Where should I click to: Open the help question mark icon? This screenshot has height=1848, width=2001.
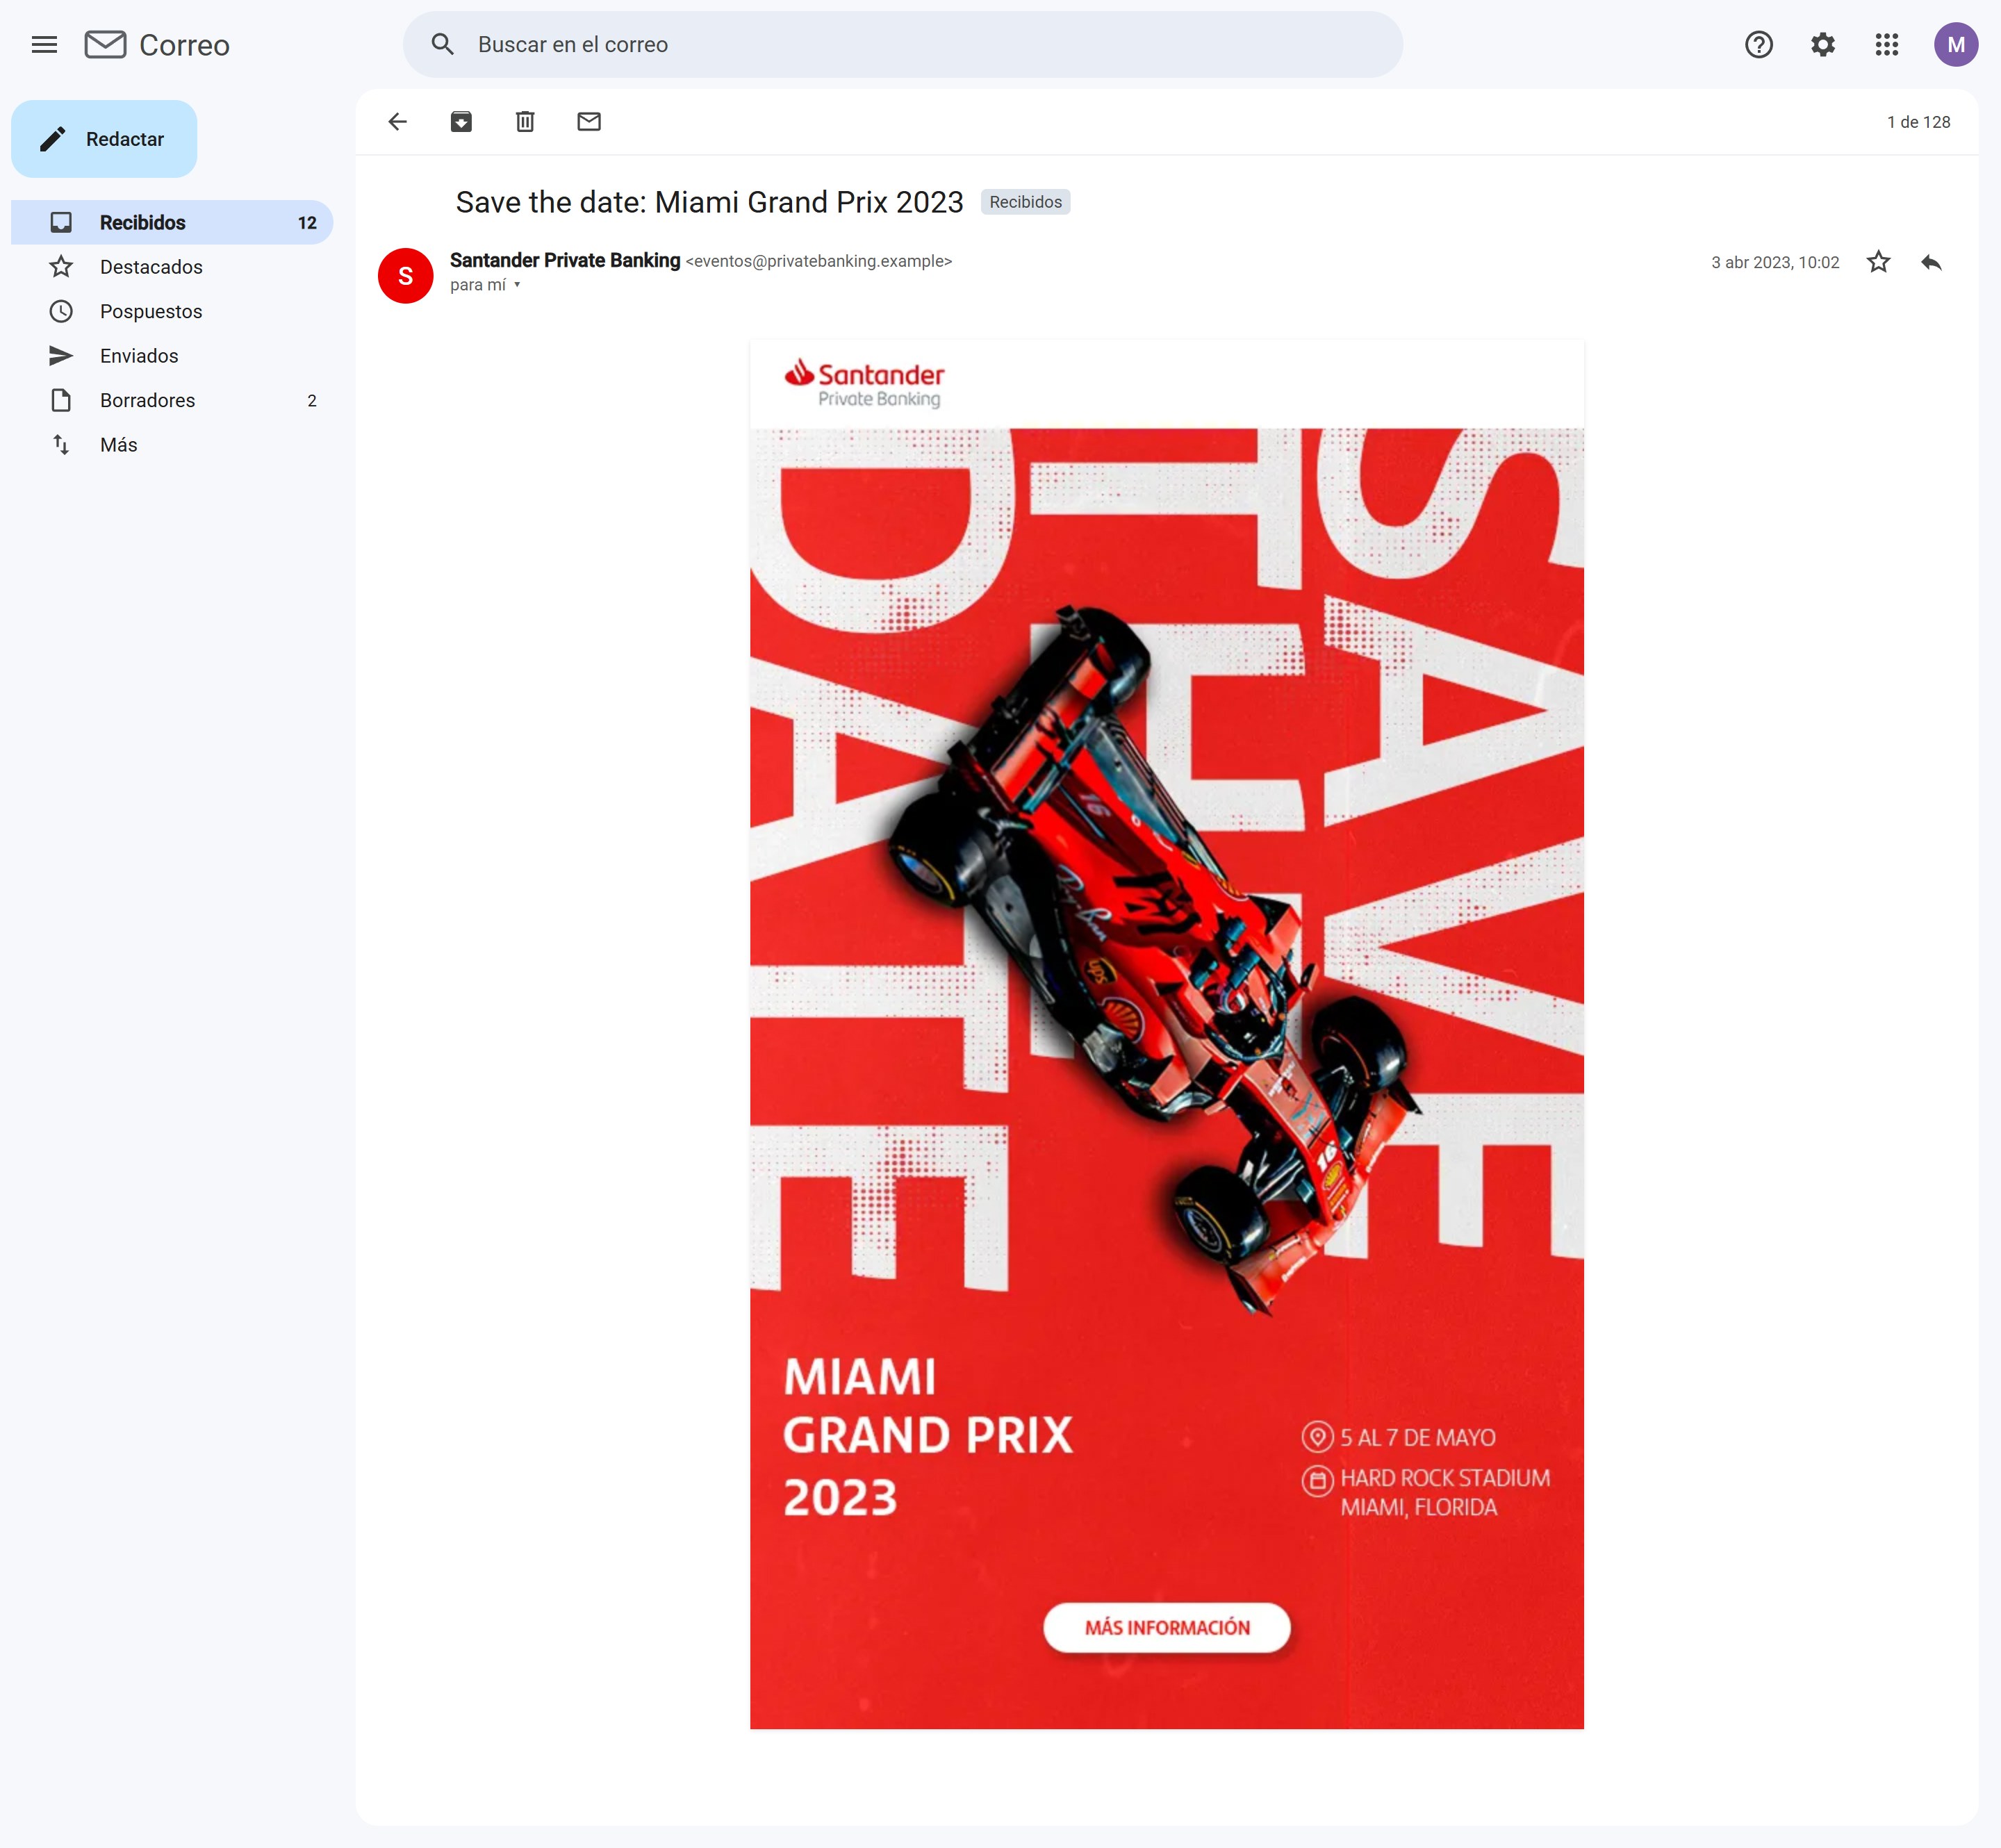(1758, 44)
